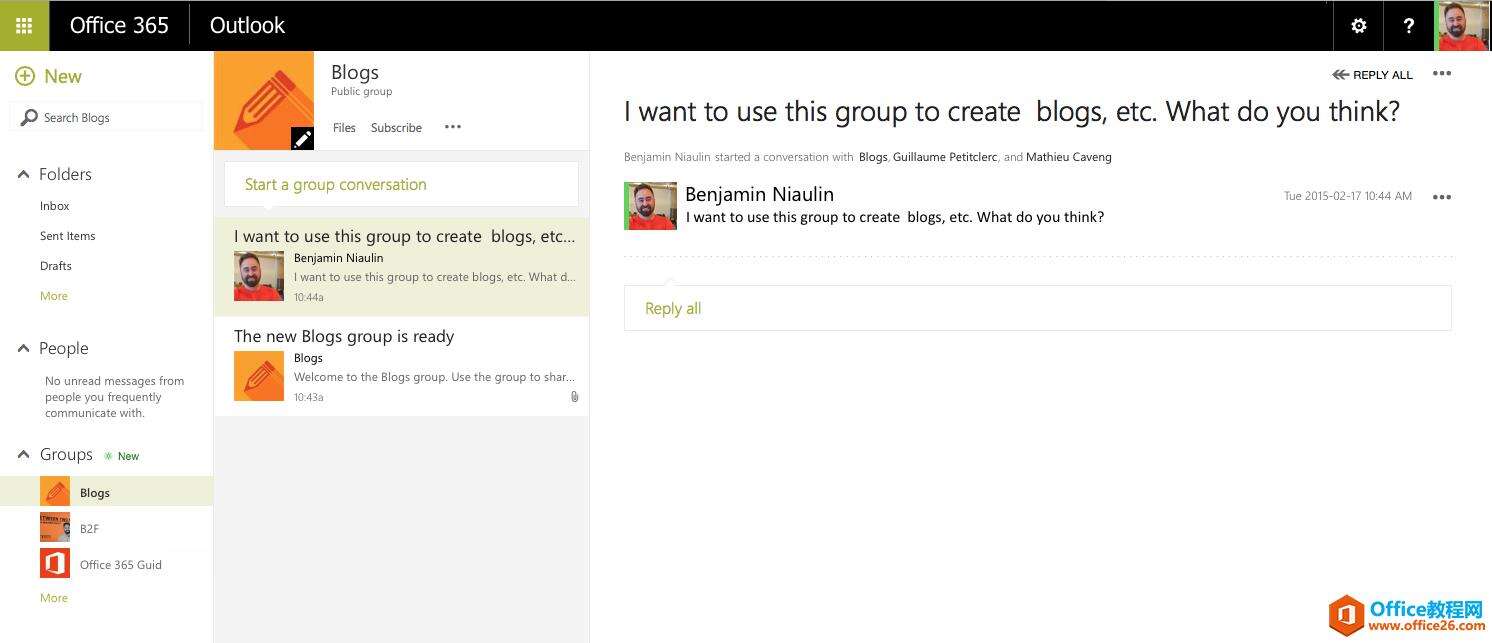
Task: Click Guillaume Petitclerc recipient link
Action: tap(945, 157)
